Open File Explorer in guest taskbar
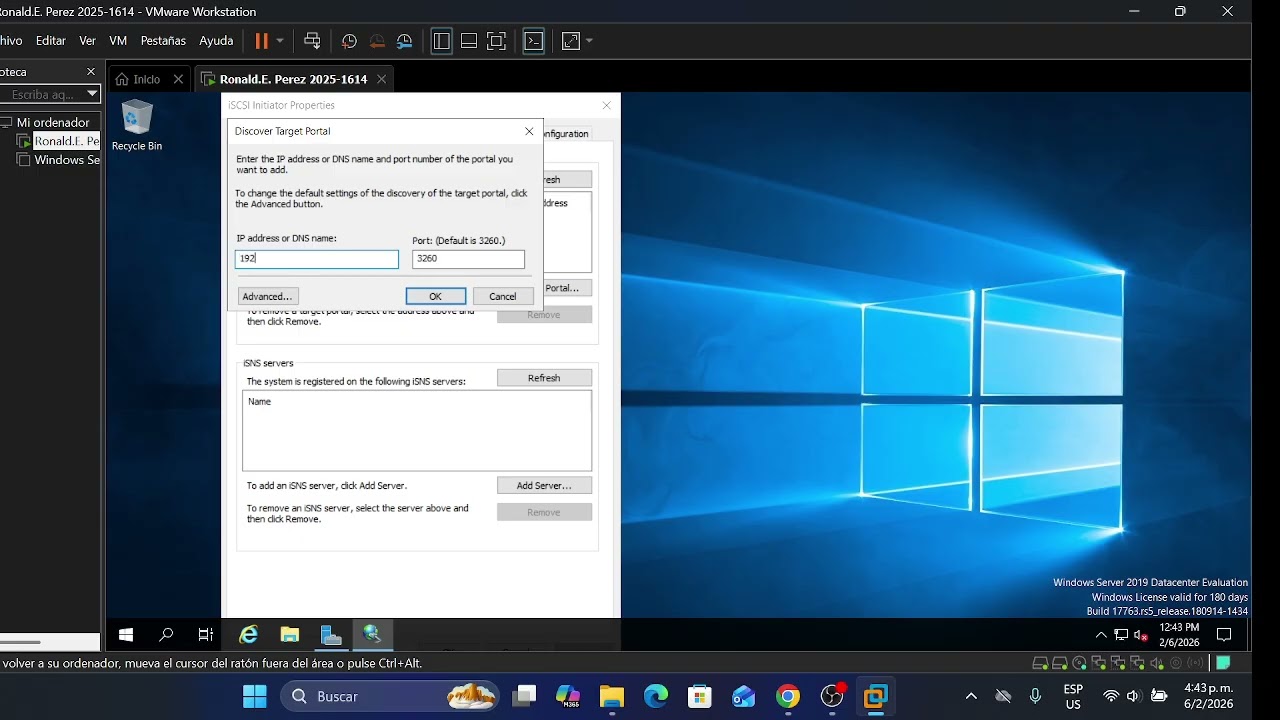1280x720 pixels. click(x=290, y=635)
